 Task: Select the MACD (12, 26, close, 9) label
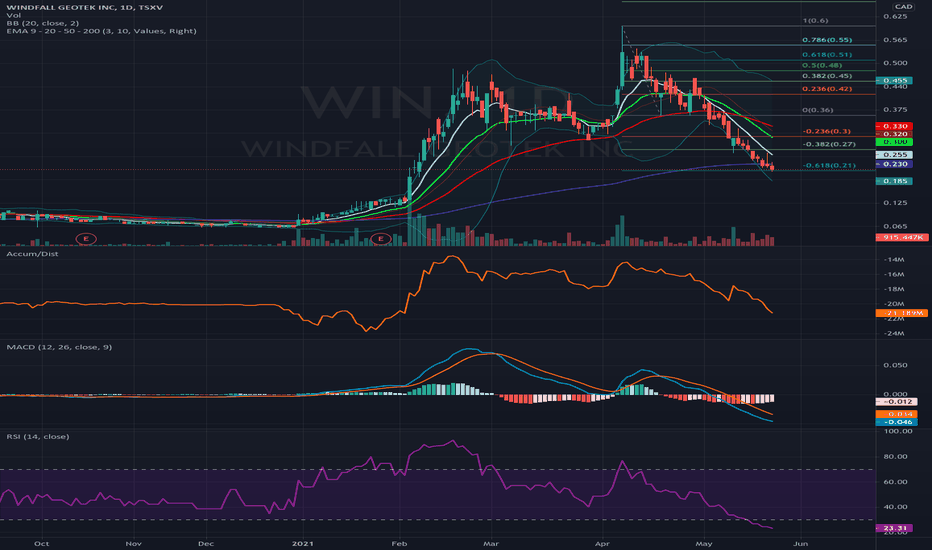click(x=59, y=347)
